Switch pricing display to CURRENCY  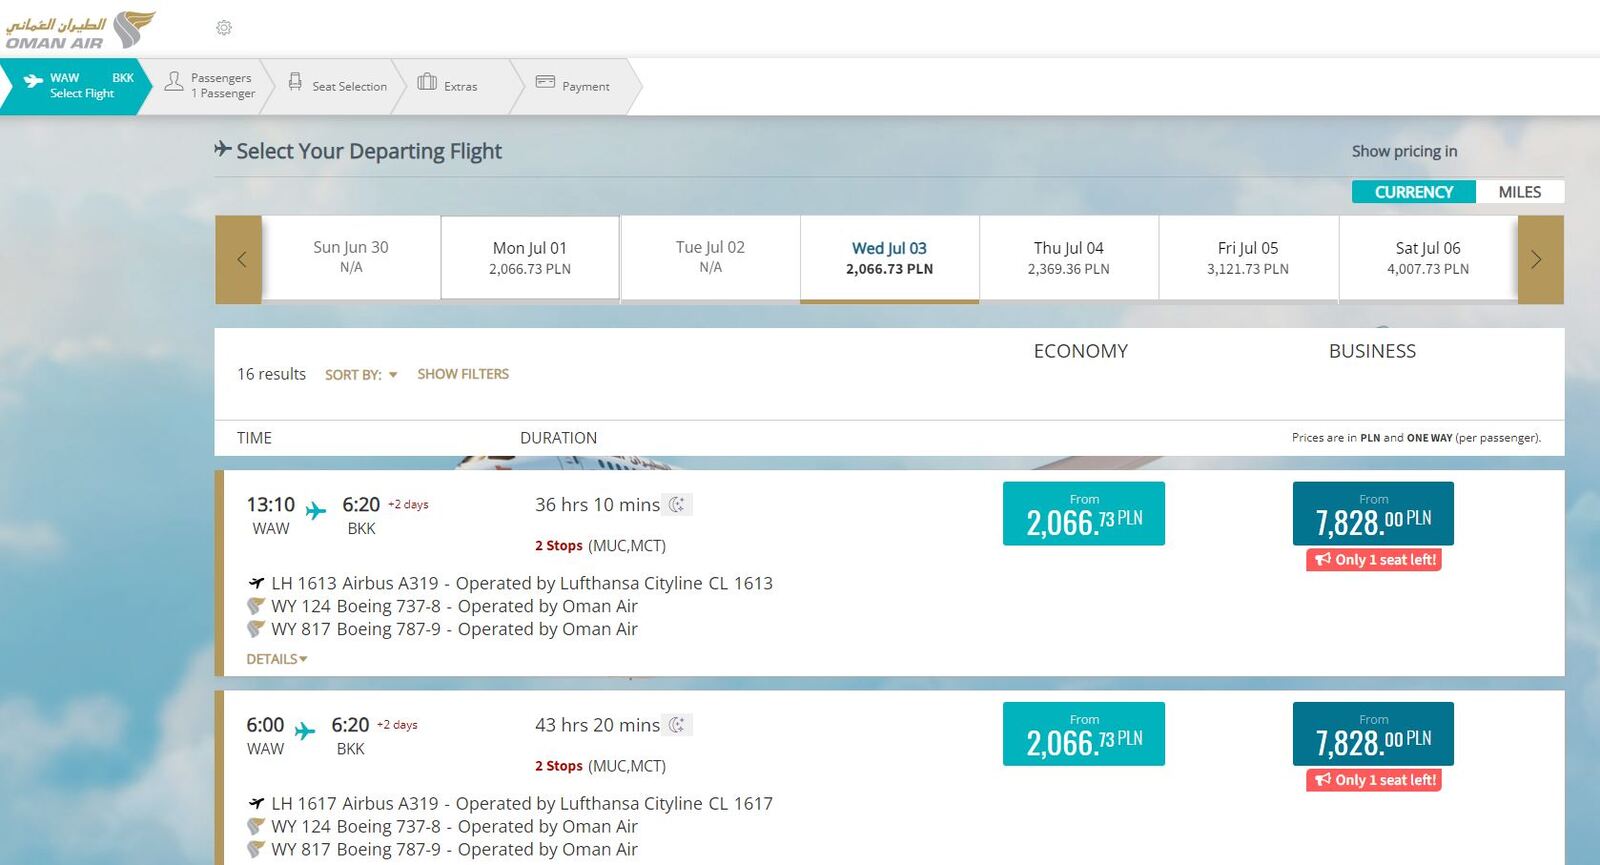click(1413, 192)
